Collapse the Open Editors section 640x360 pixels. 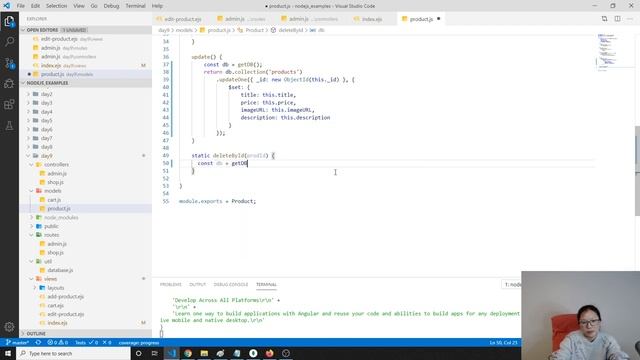86,30
